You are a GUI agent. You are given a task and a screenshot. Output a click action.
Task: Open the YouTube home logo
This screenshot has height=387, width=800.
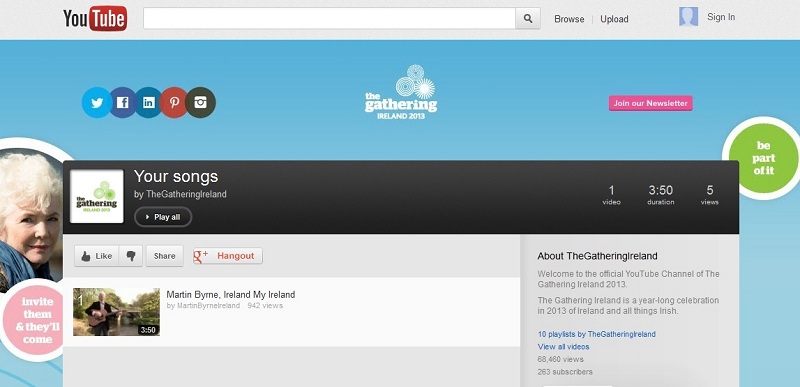click(x=95, y=19)
